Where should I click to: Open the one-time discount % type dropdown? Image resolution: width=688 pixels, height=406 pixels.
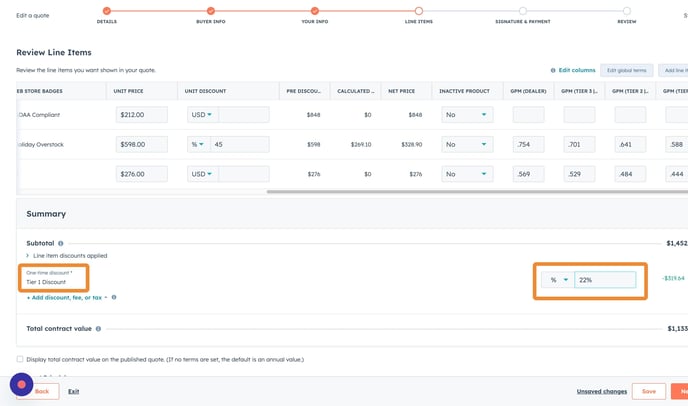click(x=556, y=280)
